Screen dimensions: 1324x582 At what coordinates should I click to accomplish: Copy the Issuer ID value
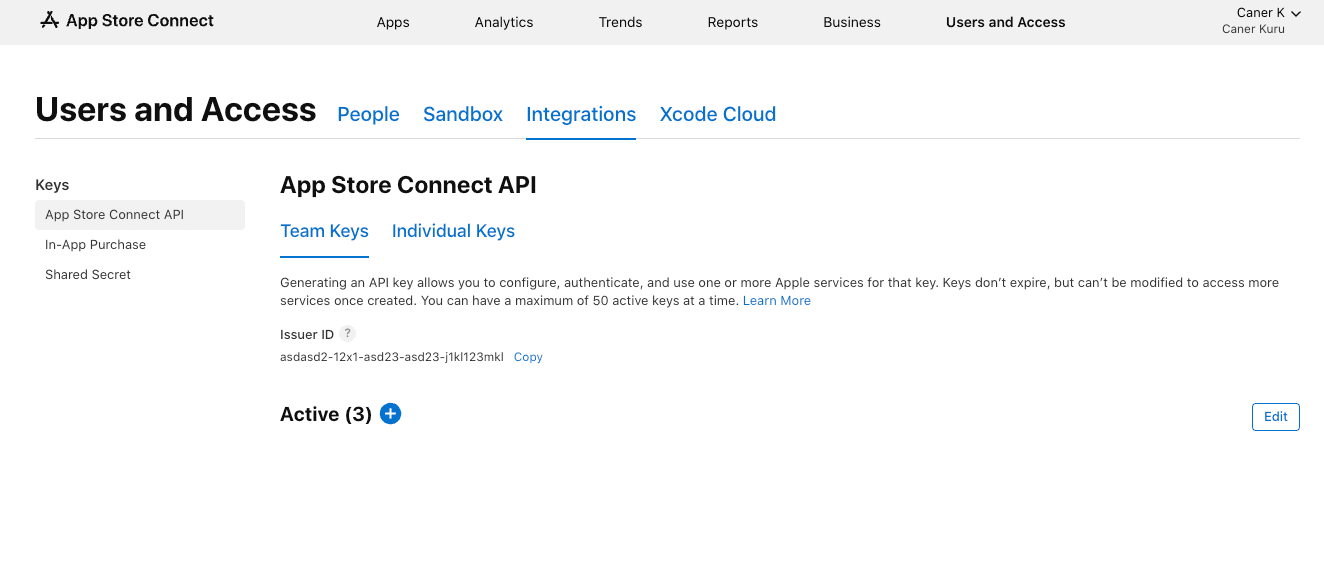click(x=527, y=357)
